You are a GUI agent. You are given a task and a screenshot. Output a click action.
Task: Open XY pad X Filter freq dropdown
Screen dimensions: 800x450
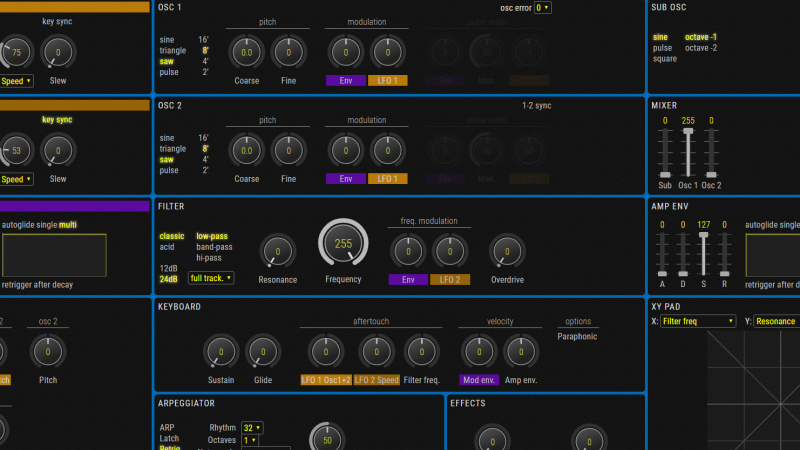[x=698, y=321]
